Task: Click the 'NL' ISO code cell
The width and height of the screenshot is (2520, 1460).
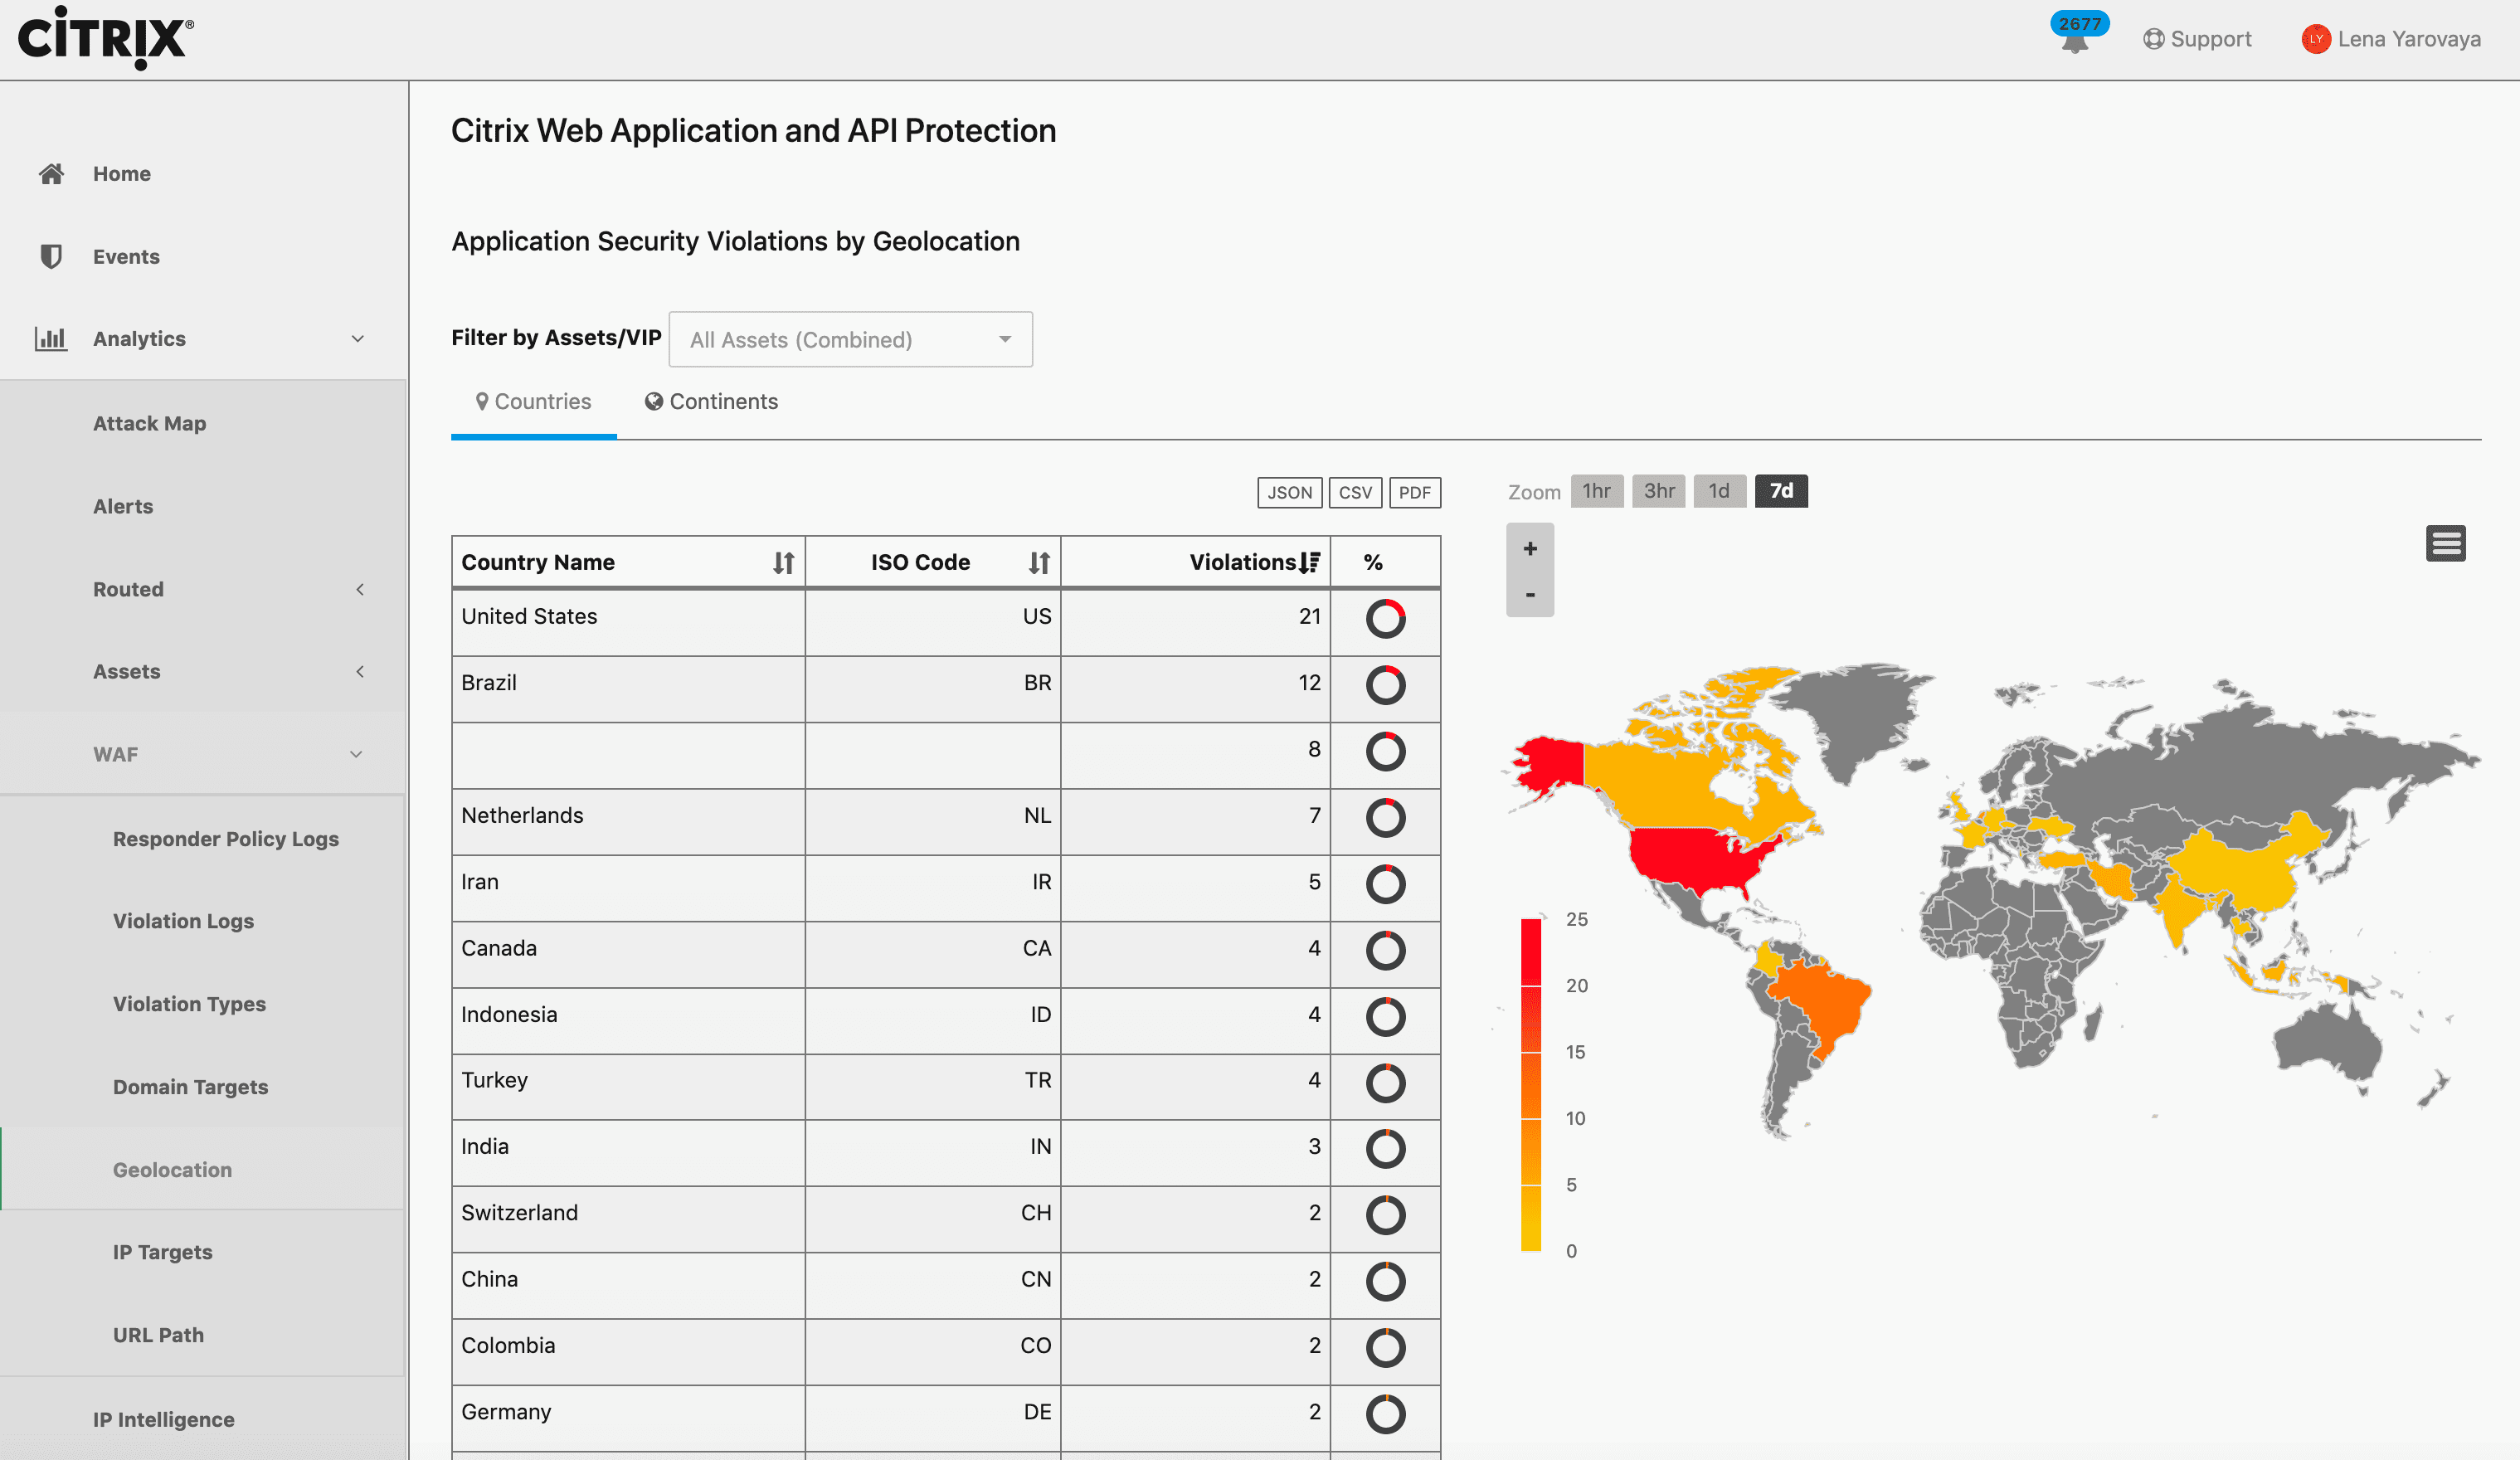Action: (x=933, y=821)
